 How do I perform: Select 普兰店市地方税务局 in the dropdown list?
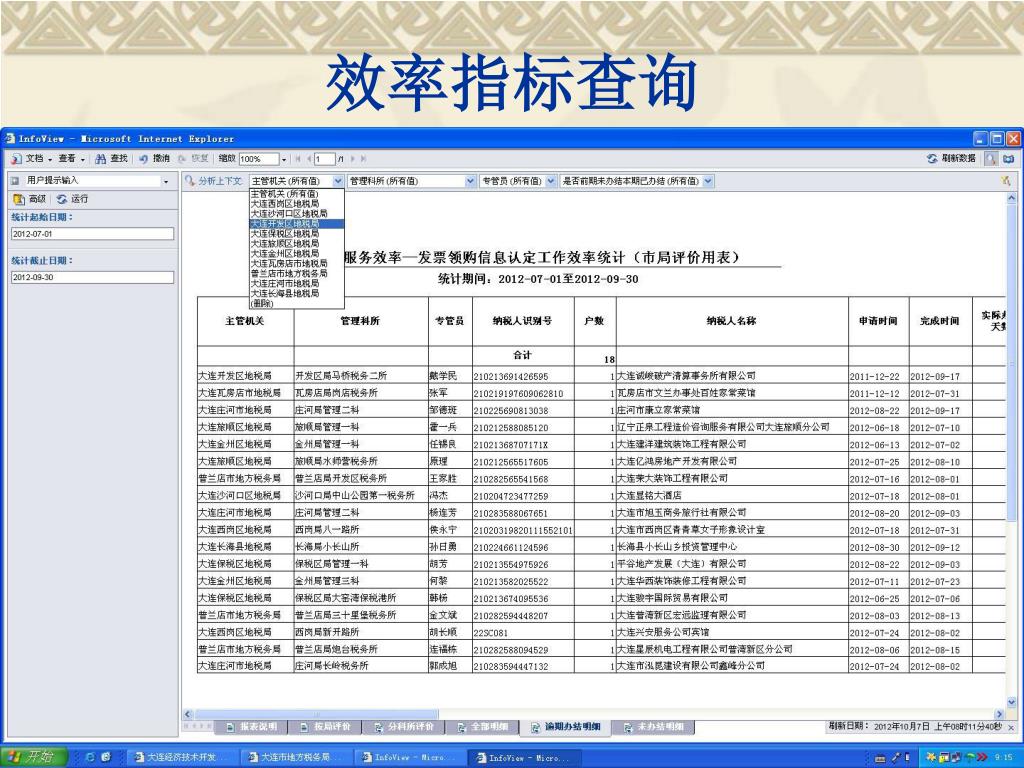(x=296, y=274)
